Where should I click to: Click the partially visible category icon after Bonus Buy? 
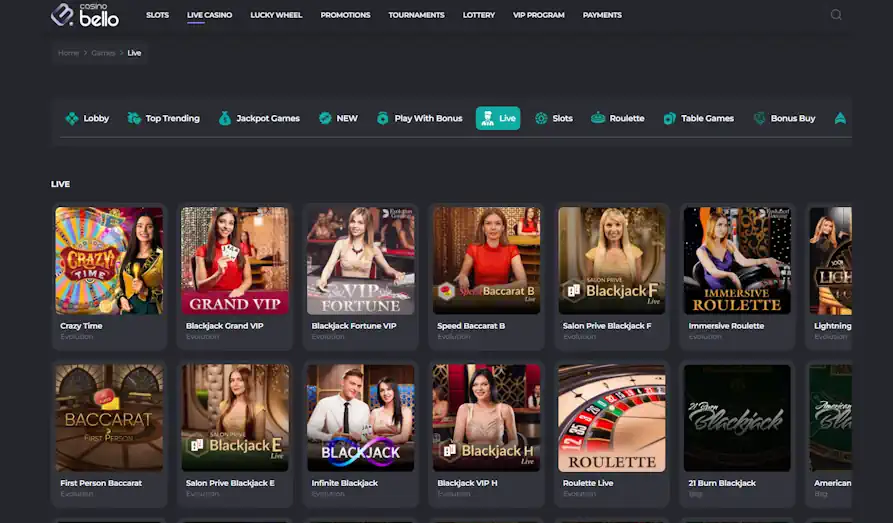point(840,119)
